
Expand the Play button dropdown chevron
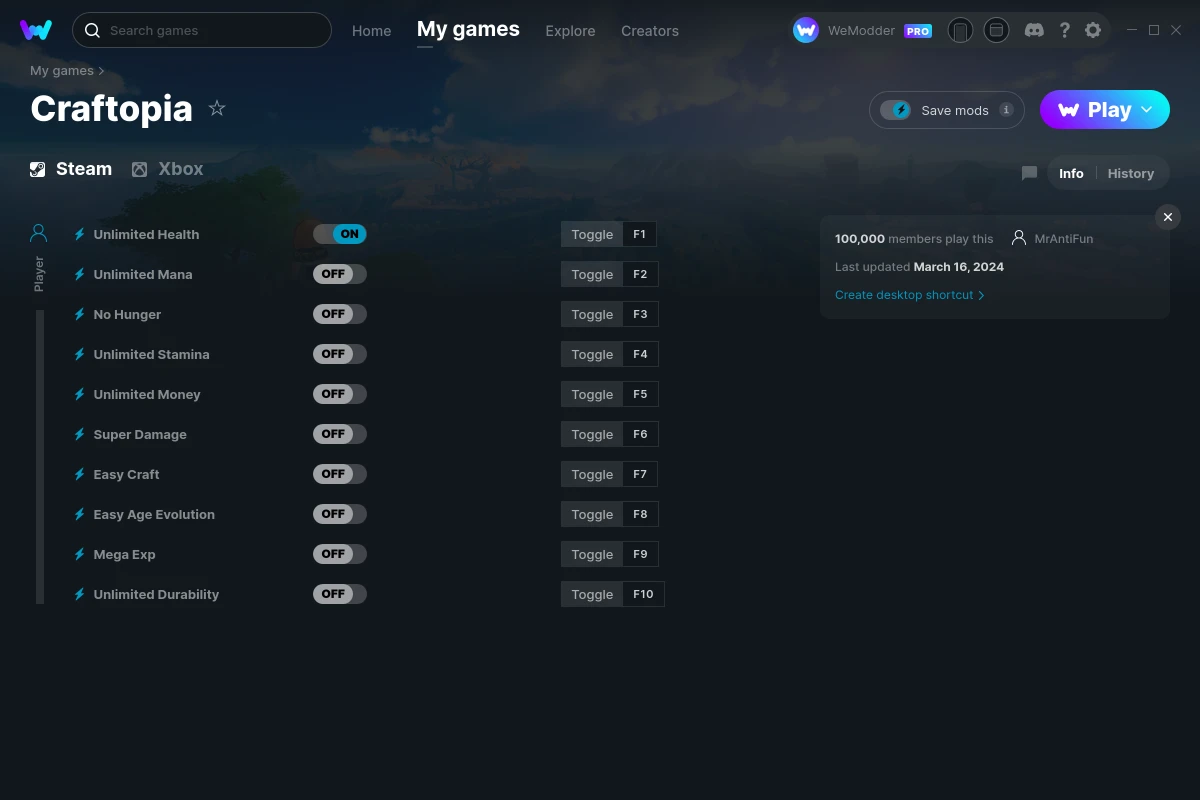coord(1146,110)
